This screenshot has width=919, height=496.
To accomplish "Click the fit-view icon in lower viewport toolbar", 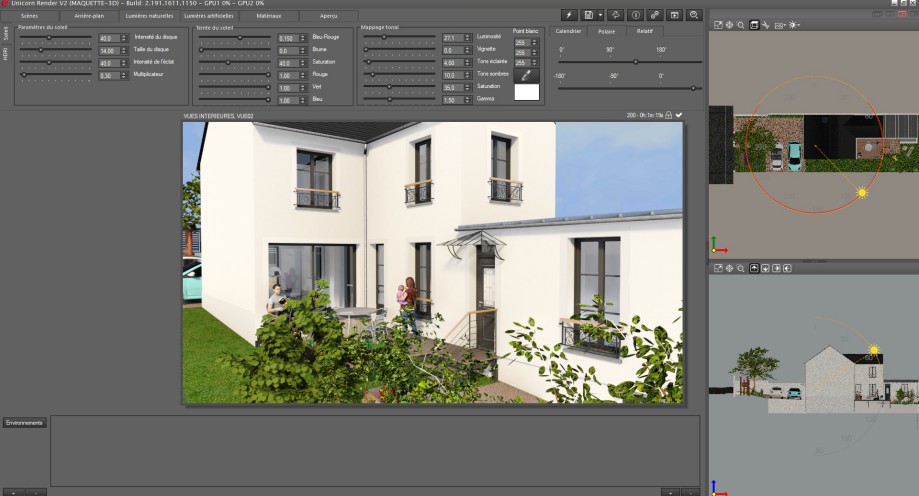I will (718, 268).
